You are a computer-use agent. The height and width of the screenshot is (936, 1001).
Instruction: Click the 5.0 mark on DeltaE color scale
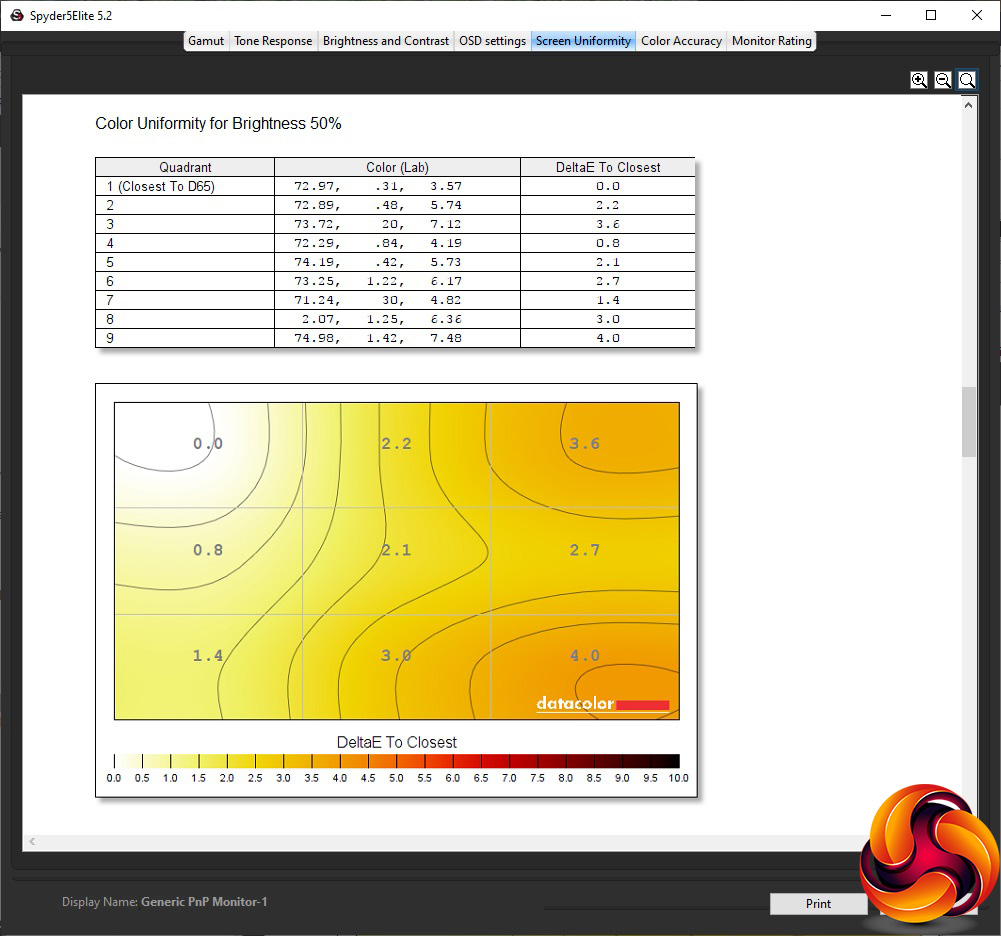click(396, 778)
